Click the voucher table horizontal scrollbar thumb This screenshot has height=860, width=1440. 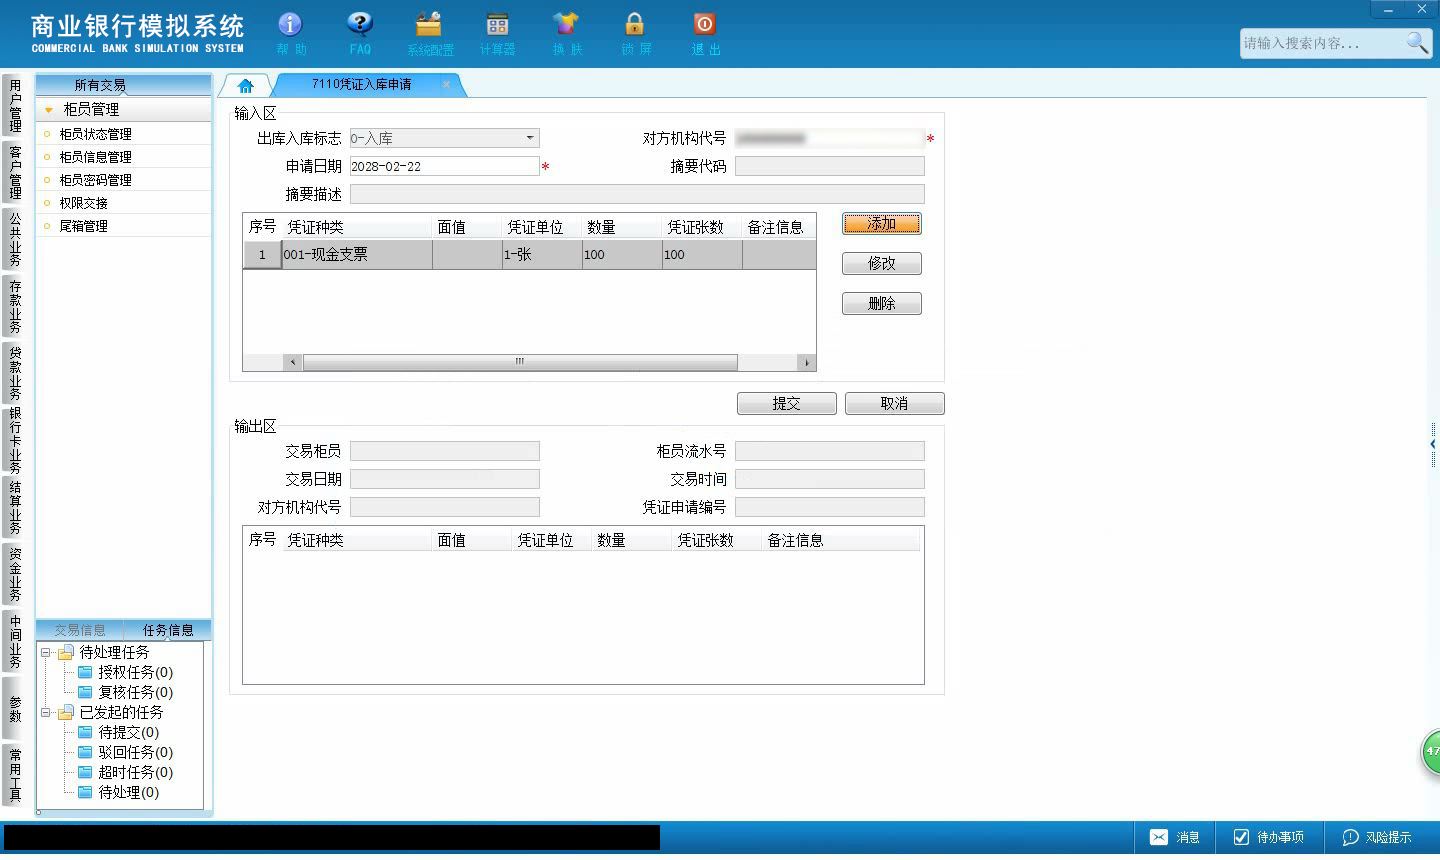point(520,362)
